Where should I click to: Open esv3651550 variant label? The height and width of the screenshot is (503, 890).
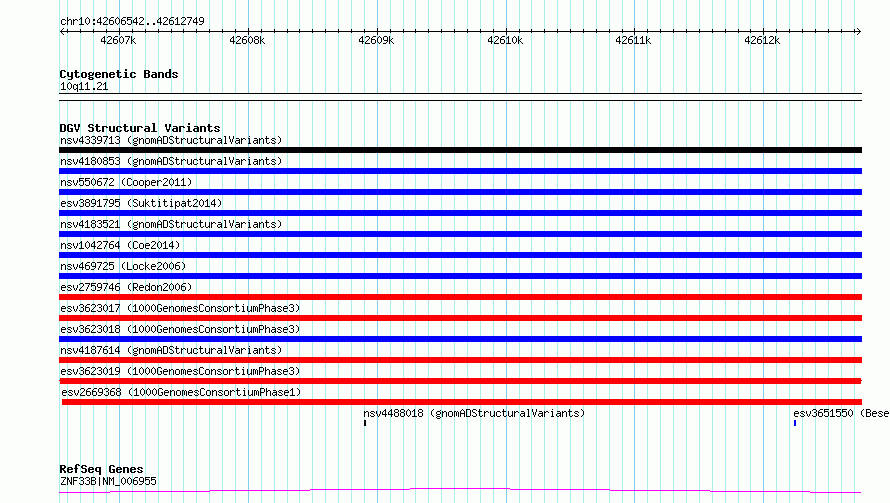point(841,413)
